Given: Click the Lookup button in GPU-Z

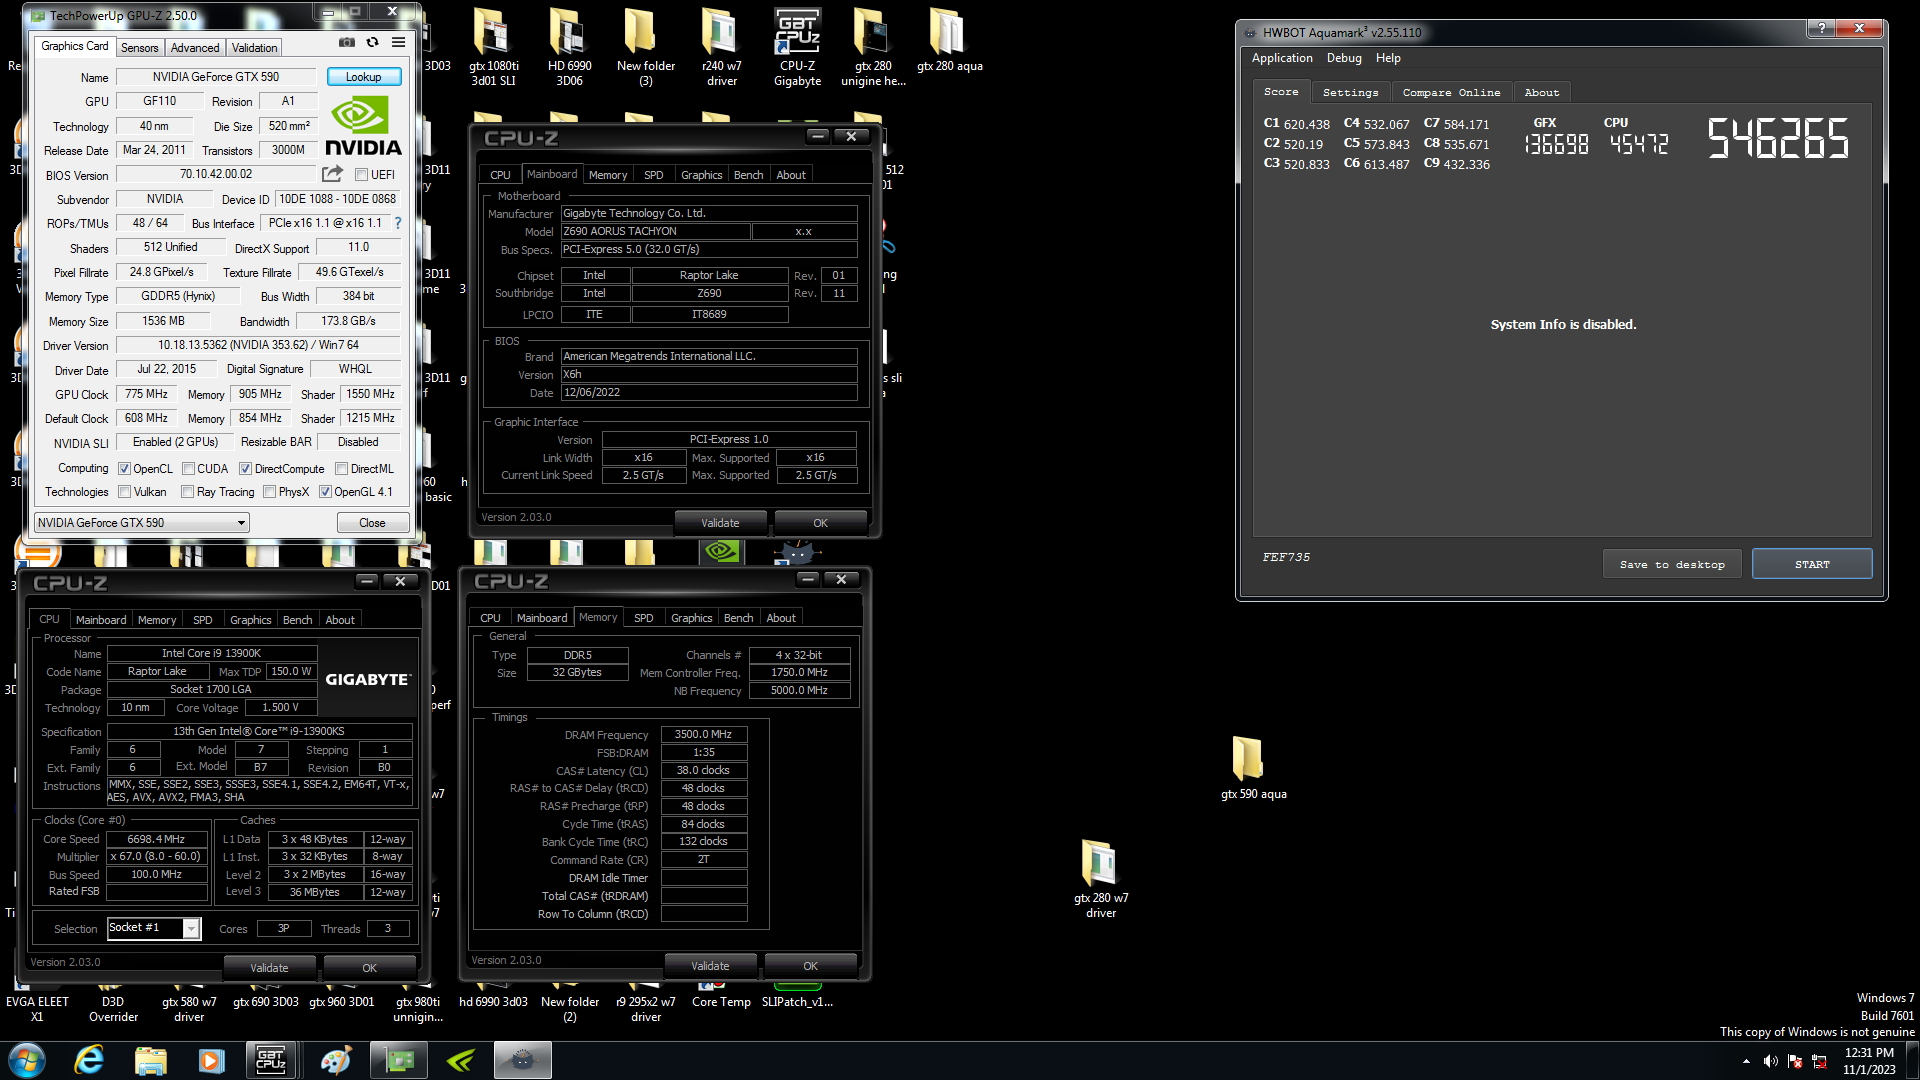Looking at the screenshot, I should pyautogui.click(x=364, y=77).
